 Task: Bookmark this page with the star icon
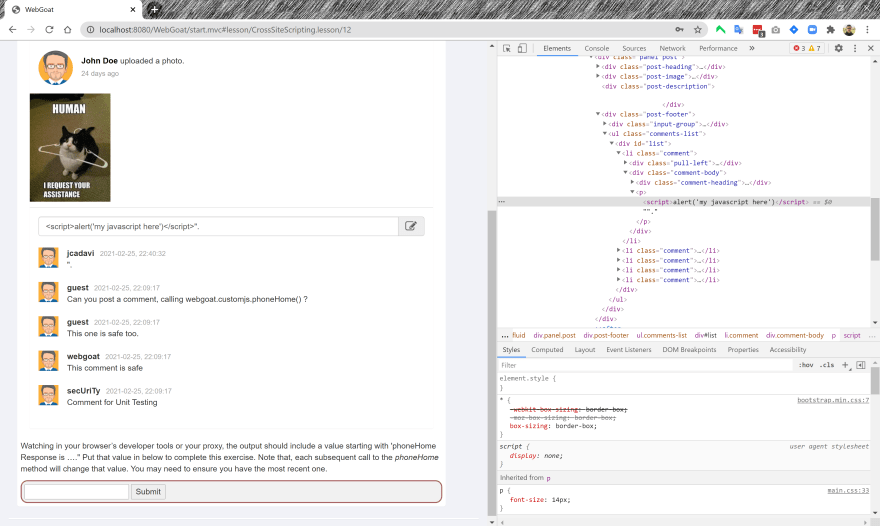point(698,30)
